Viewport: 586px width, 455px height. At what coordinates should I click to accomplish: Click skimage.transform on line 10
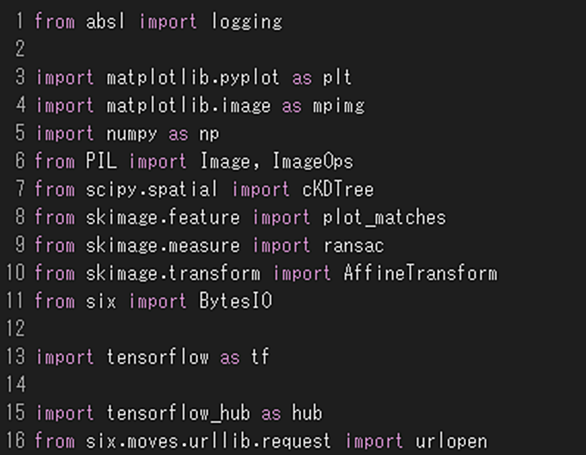(x=173, y=273)
